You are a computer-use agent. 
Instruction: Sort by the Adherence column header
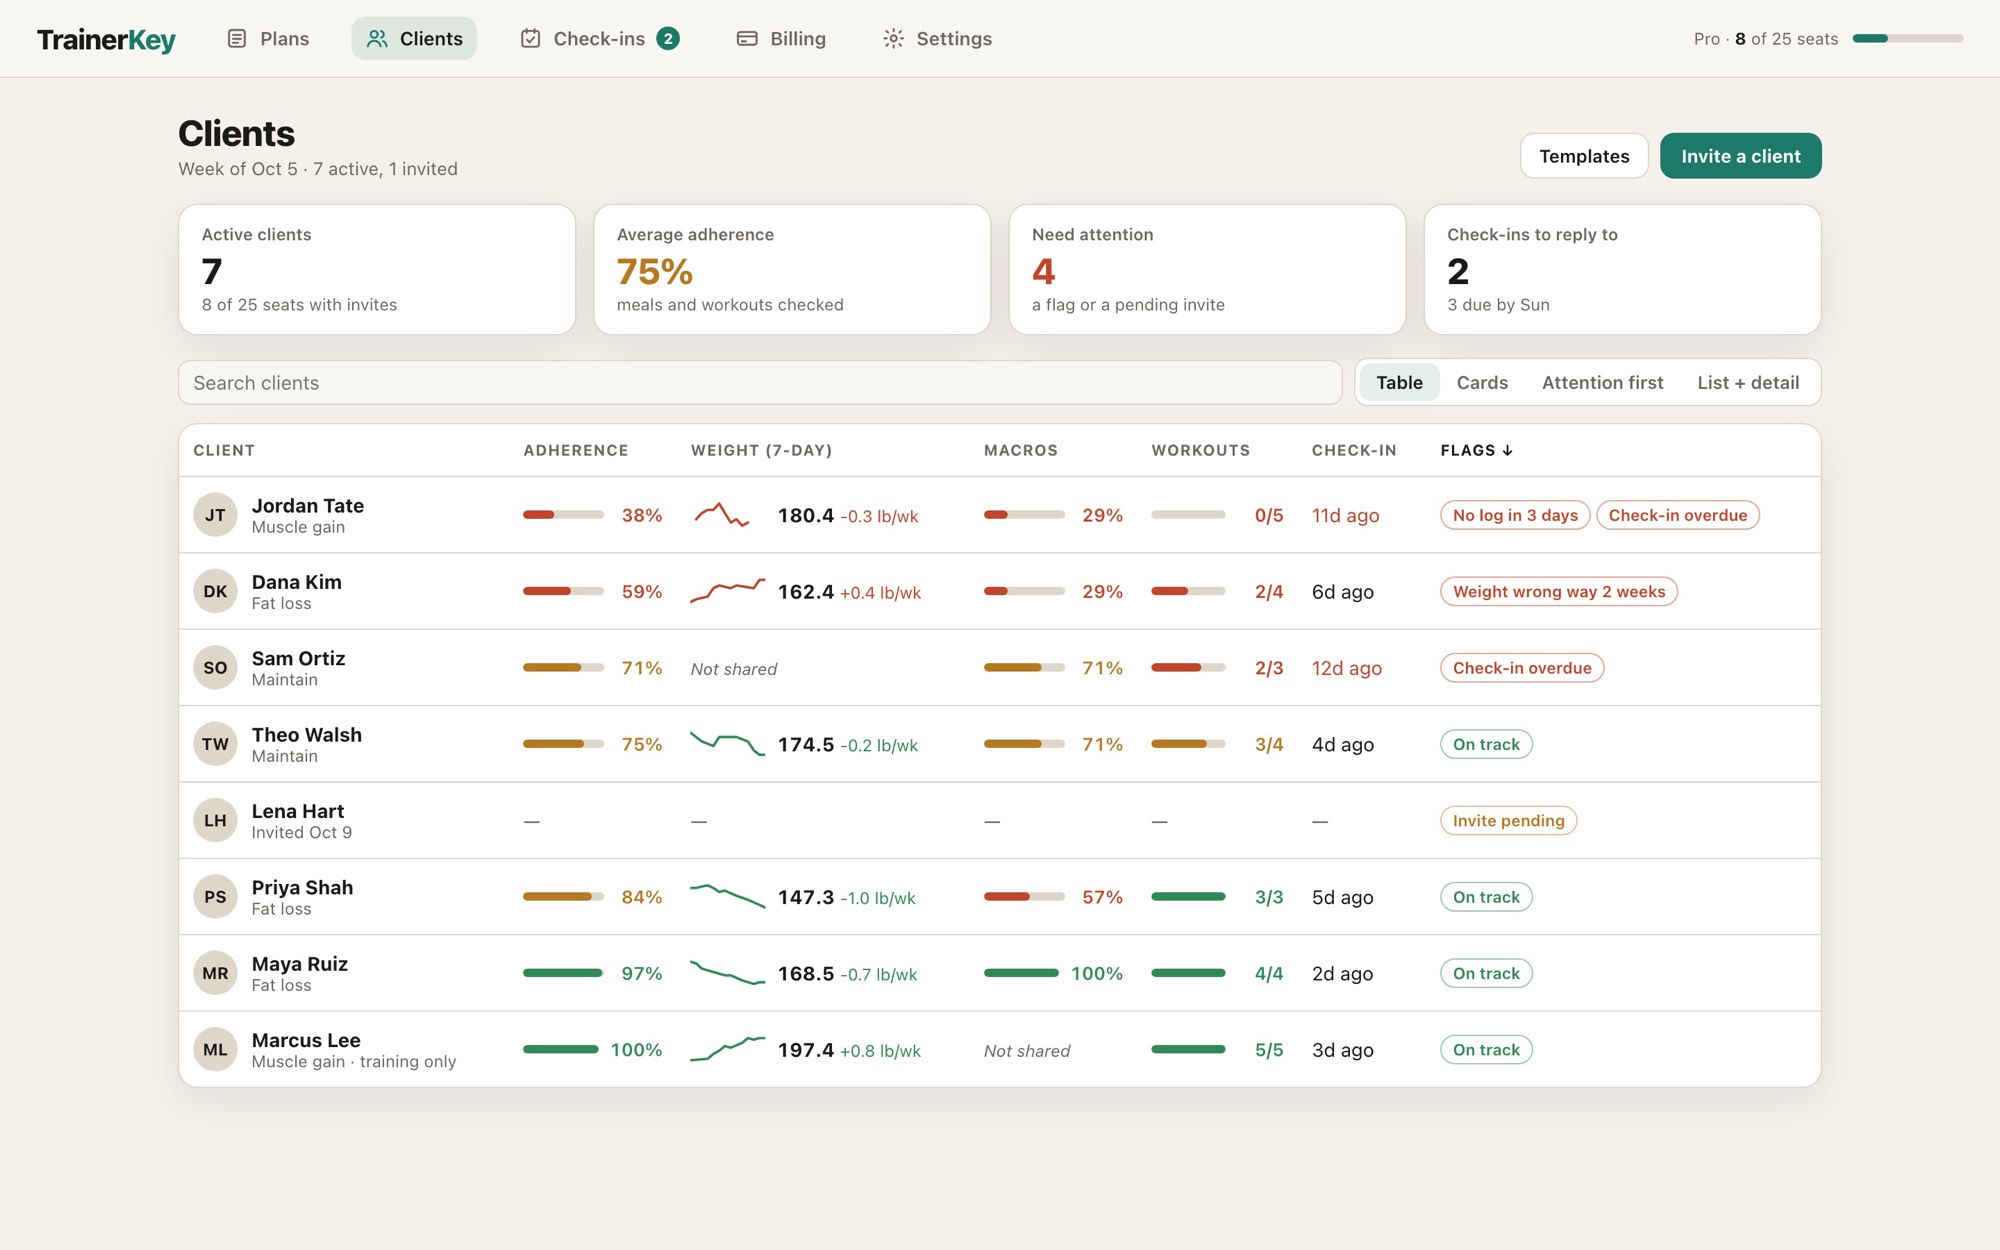[x=576, y=451]
